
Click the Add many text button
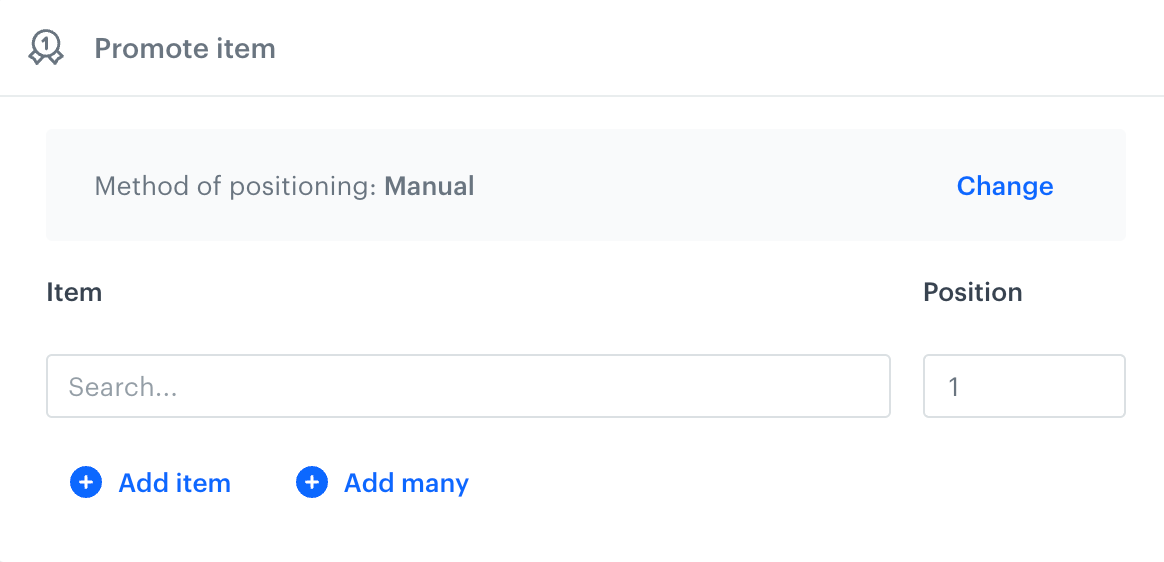click(x=406, y=483)
